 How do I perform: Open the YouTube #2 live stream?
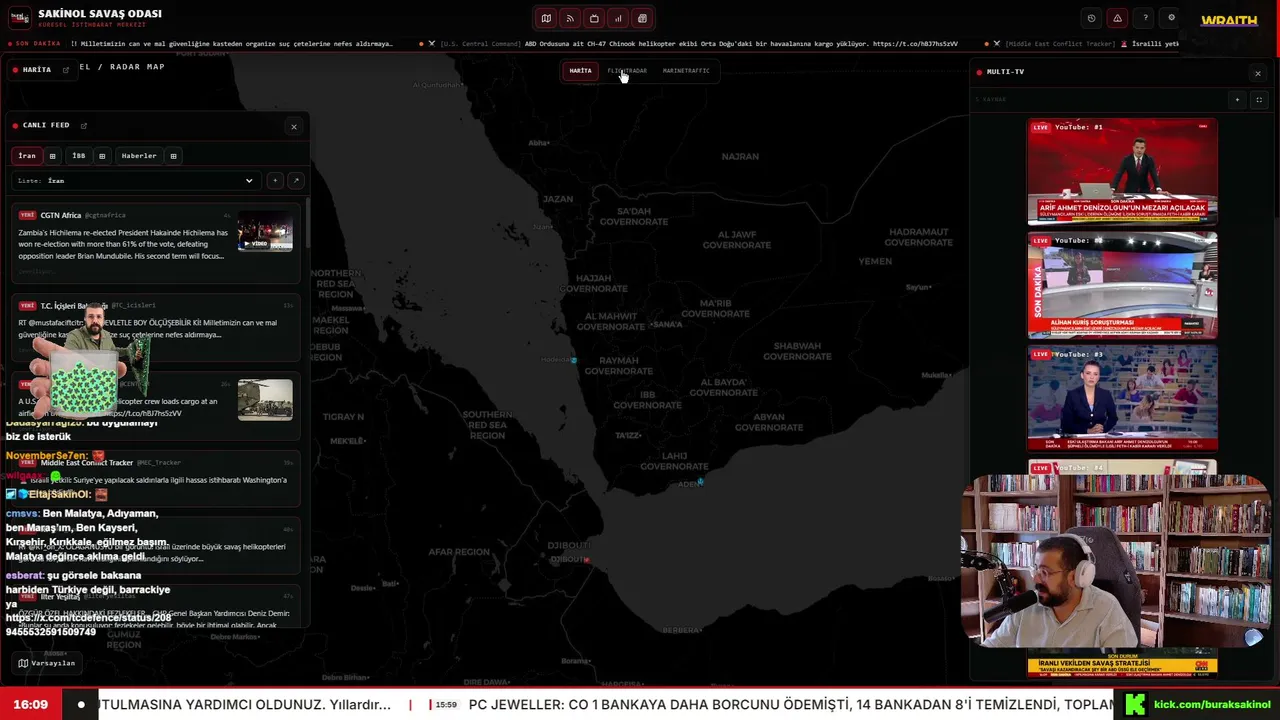click(x=1122, y=285)
